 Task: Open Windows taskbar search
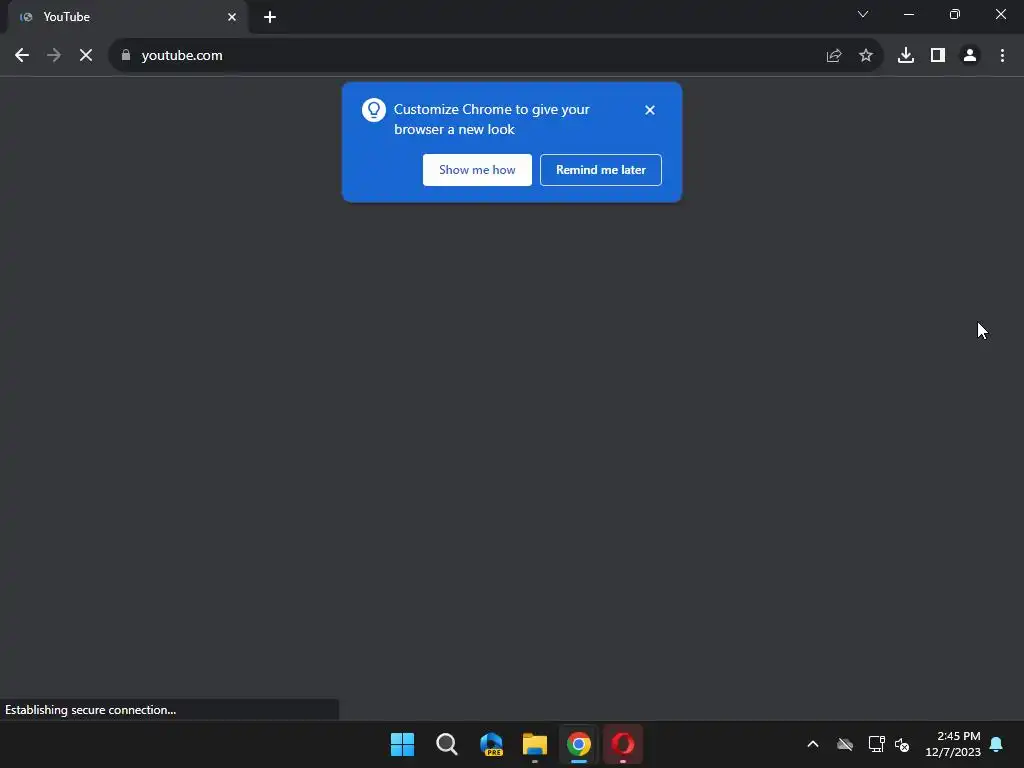pyautogui.click(x=447, y=744)
